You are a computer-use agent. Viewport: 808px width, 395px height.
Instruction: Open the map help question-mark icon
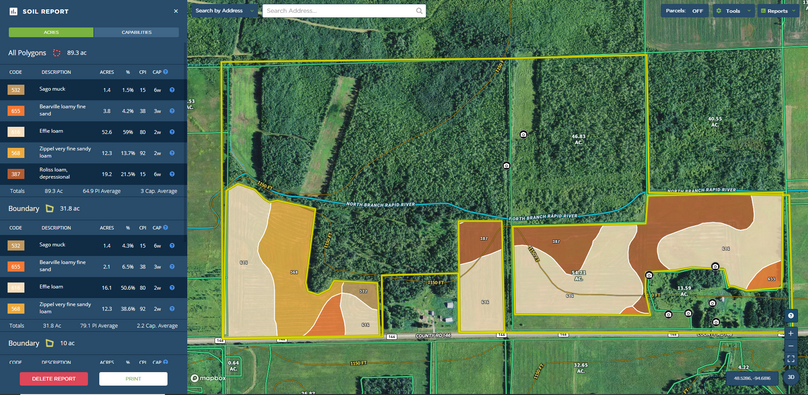pyautogui.click(x=790, y=315)
